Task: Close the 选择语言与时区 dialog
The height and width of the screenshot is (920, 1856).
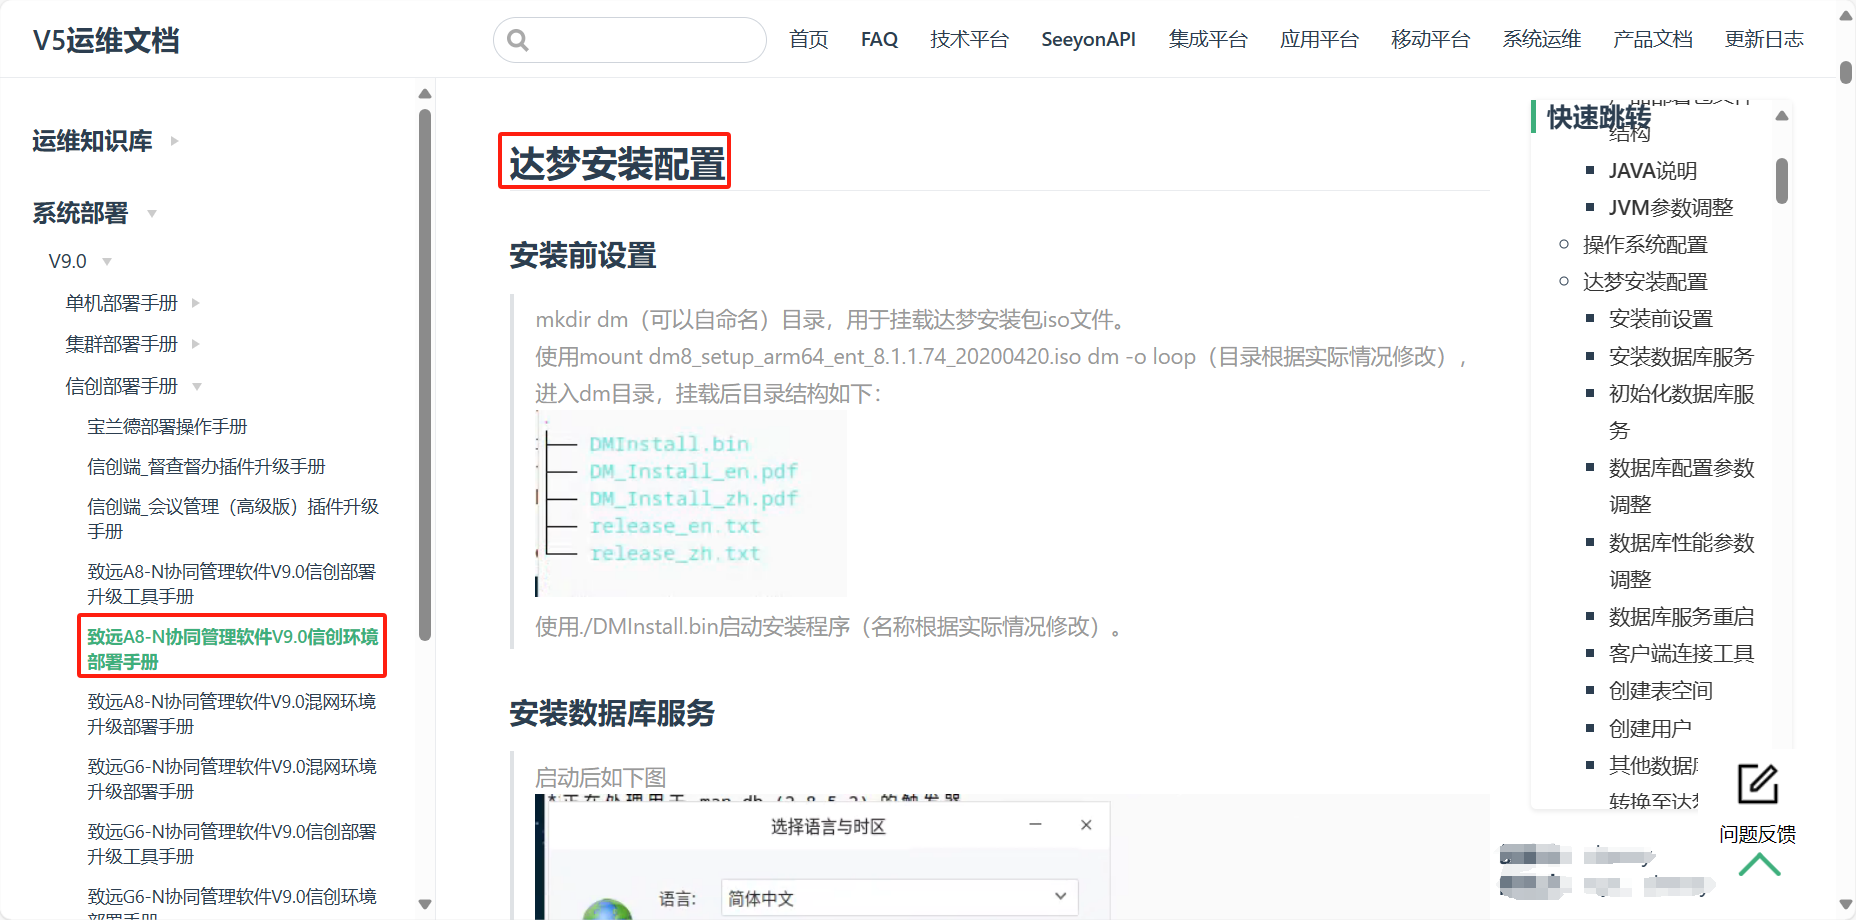Action: click(1086, 825)
